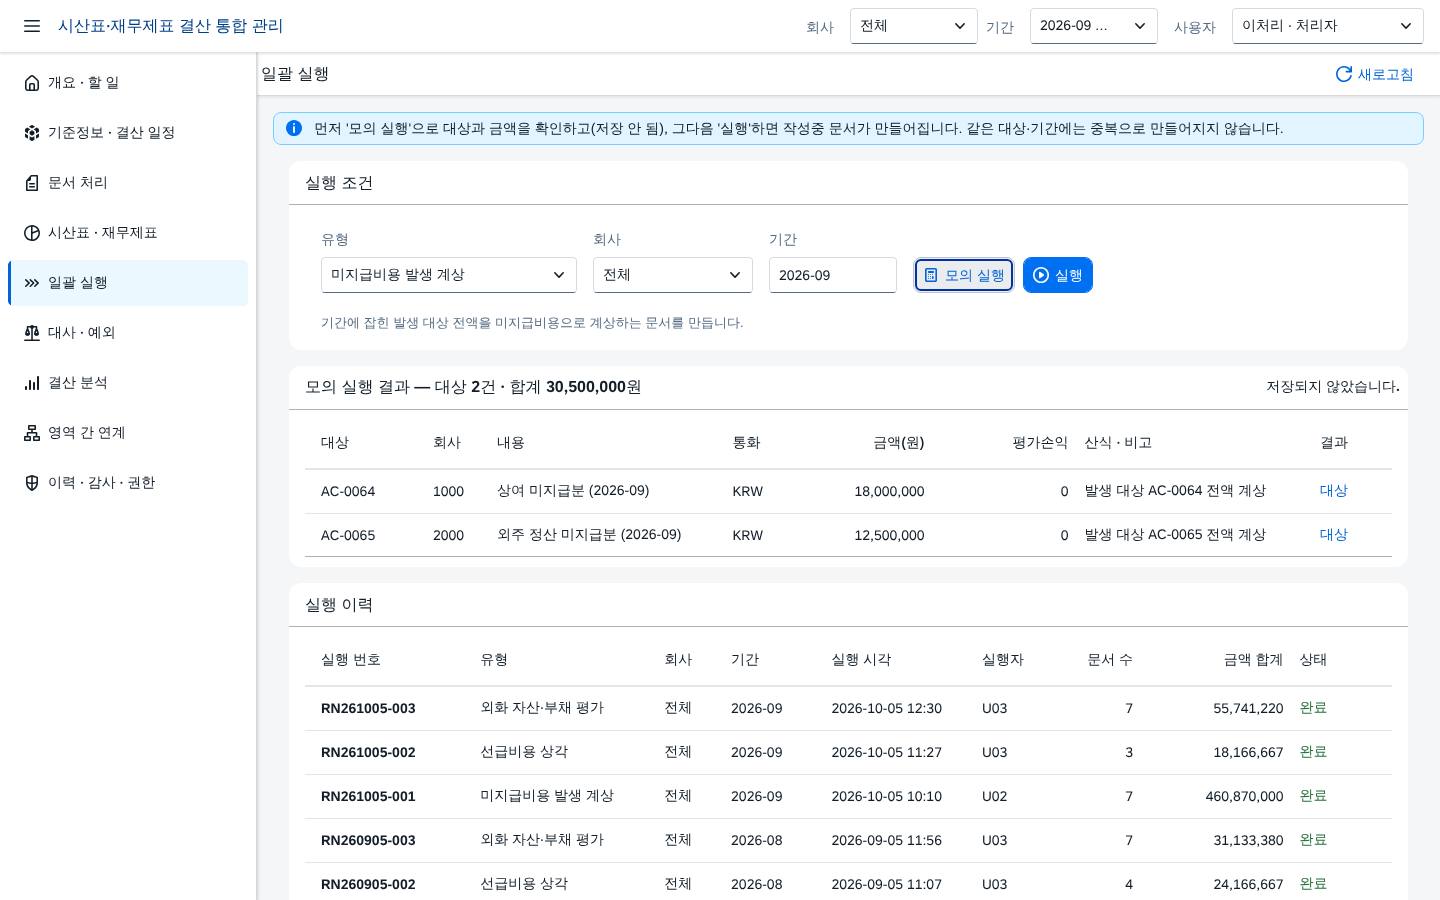Image resolution: width=1440 pixels, height=900 pixels.
Task: Click the shield icon beside 이력 · 감사 · 권한
Action: point(32,483)
